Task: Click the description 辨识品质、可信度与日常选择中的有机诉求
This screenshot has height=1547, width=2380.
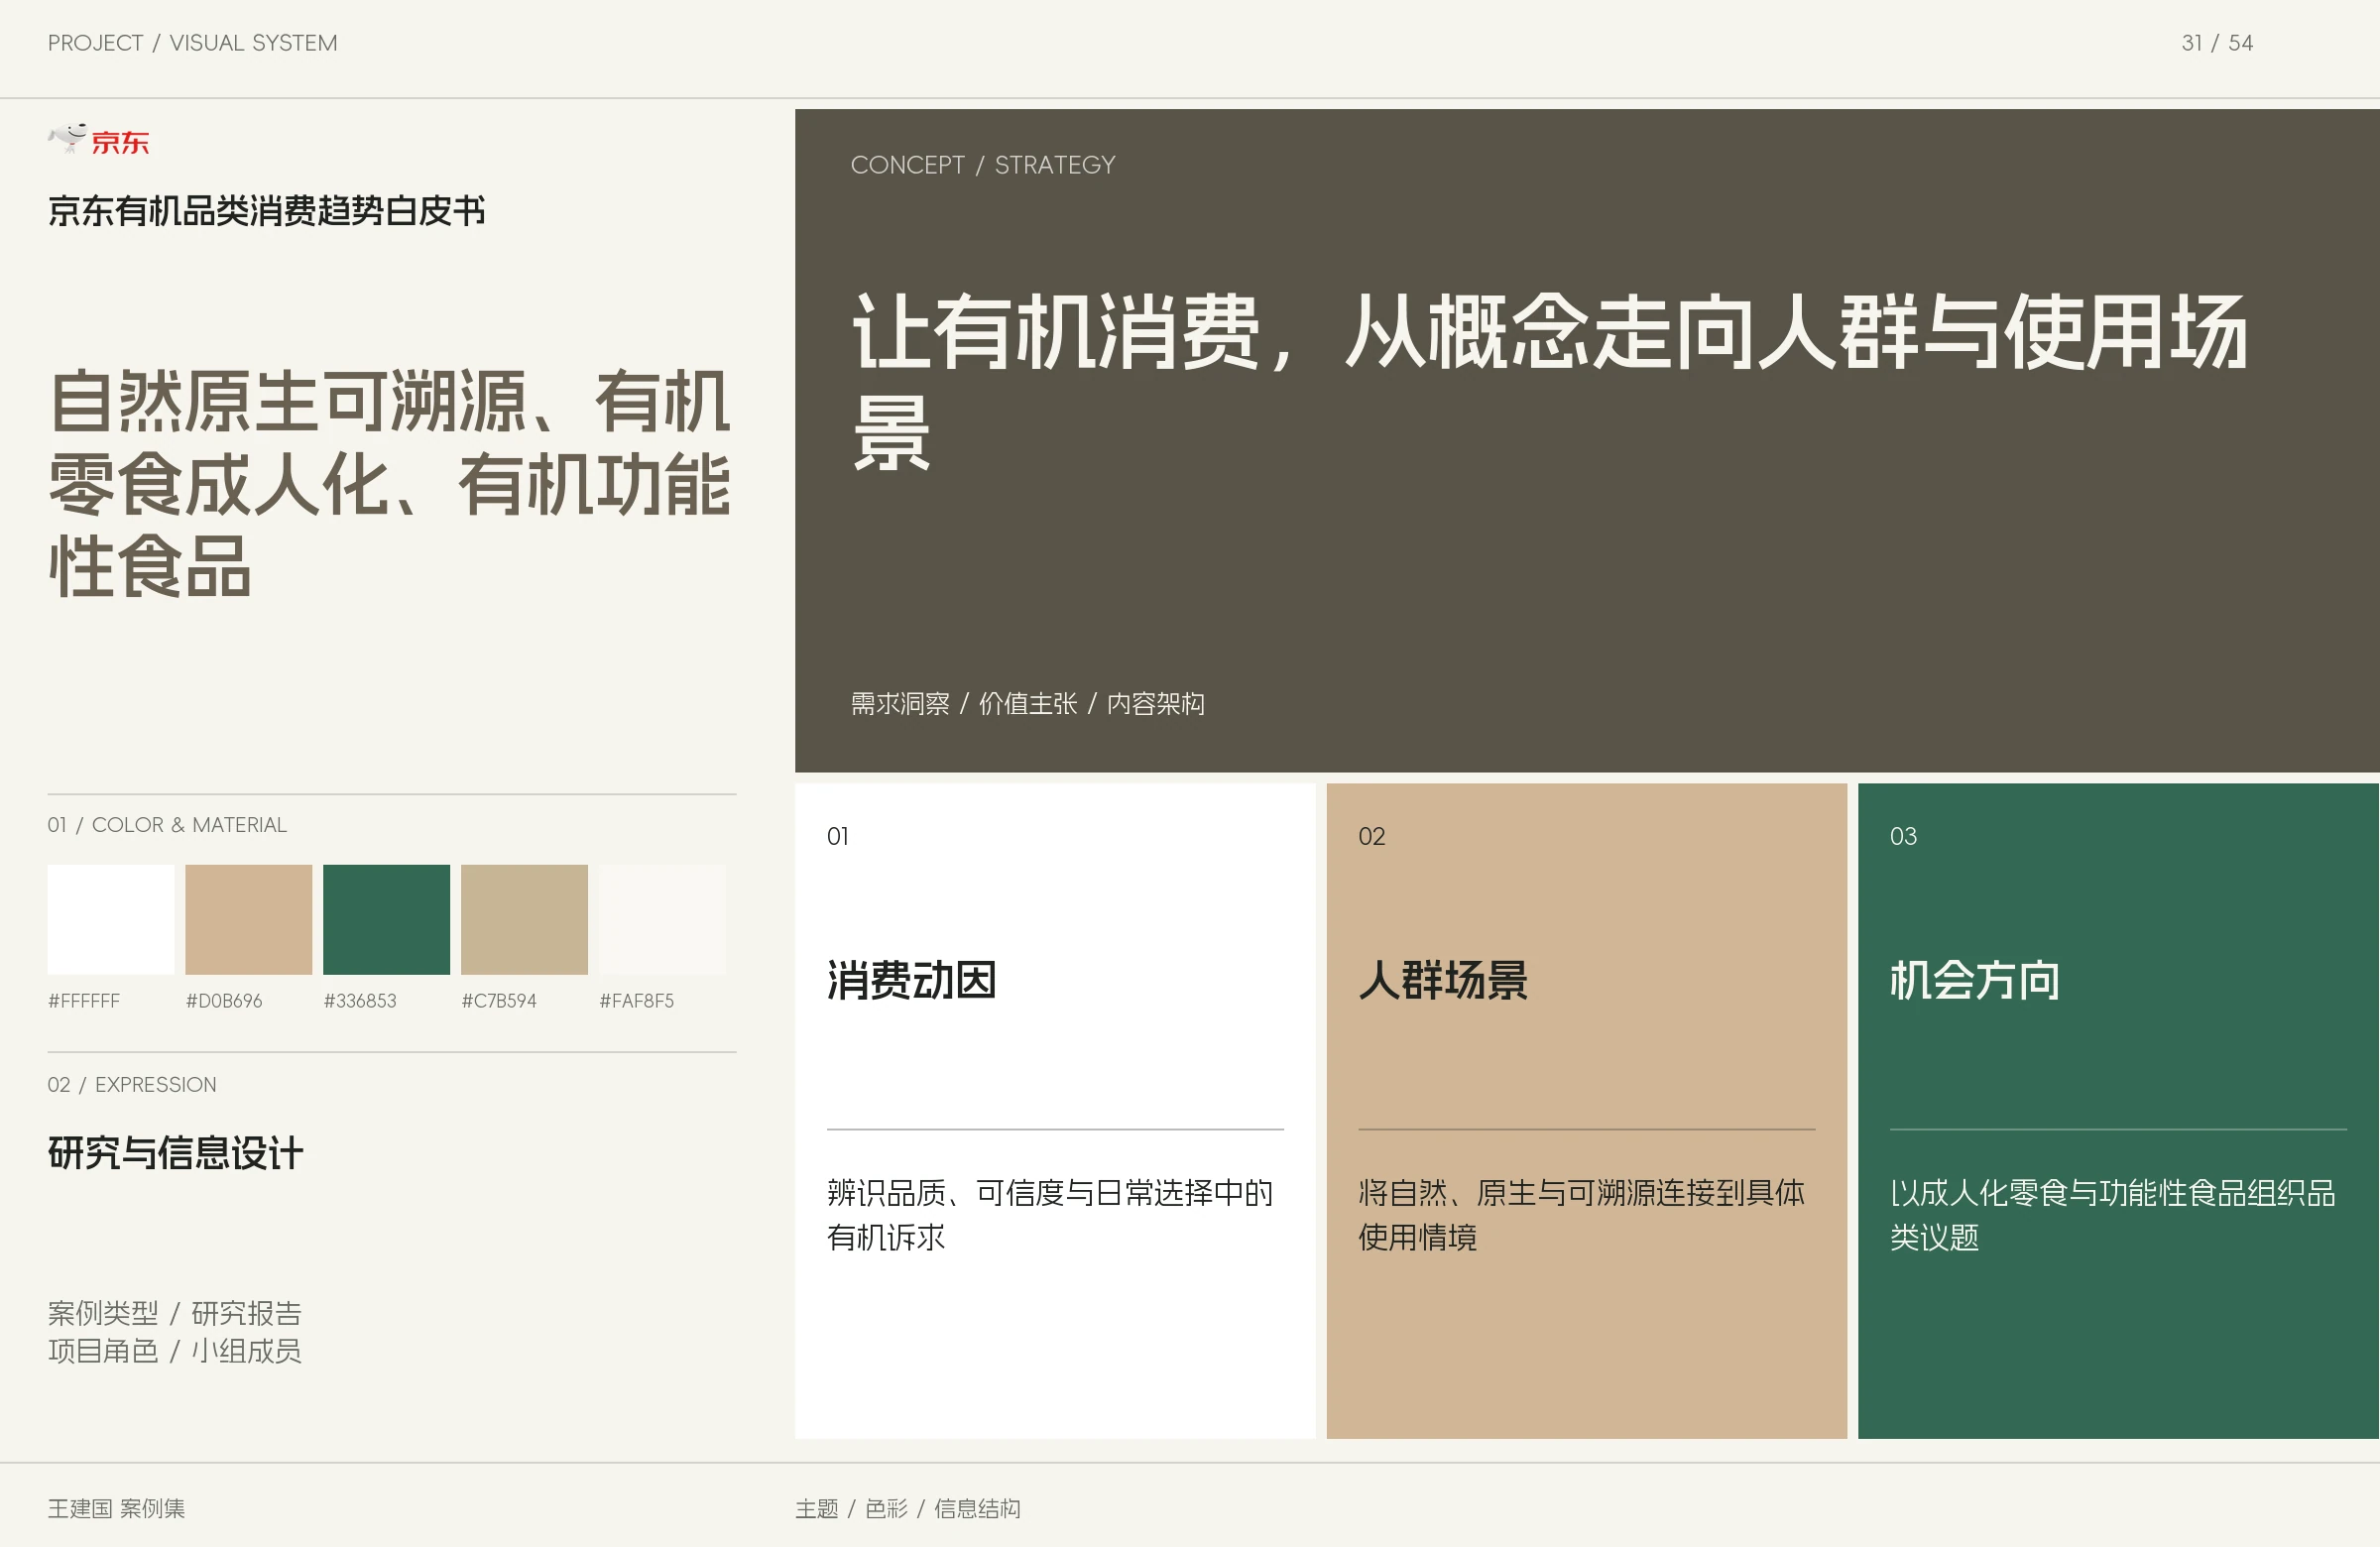Action: (x=1050, y=1215)
